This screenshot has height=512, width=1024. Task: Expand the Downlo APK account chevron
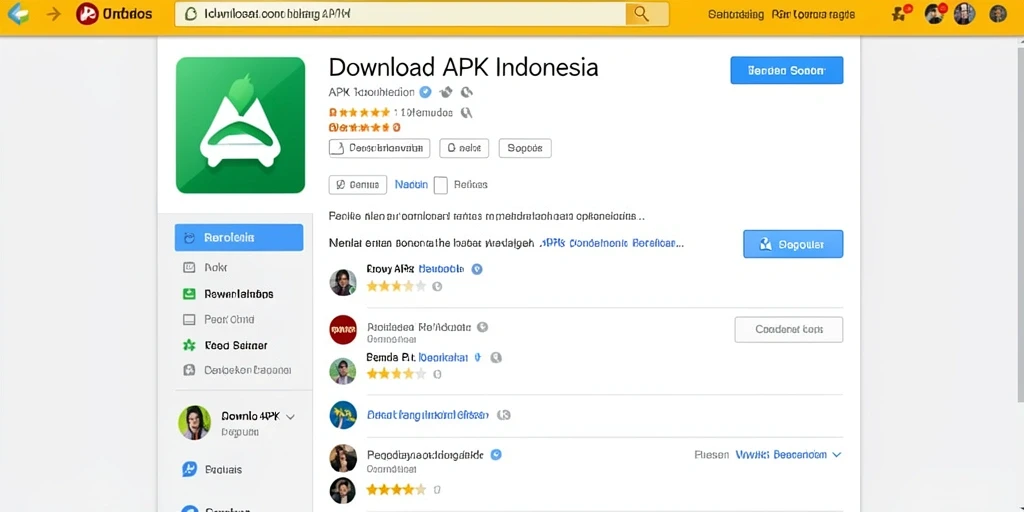tap(291, 417)
